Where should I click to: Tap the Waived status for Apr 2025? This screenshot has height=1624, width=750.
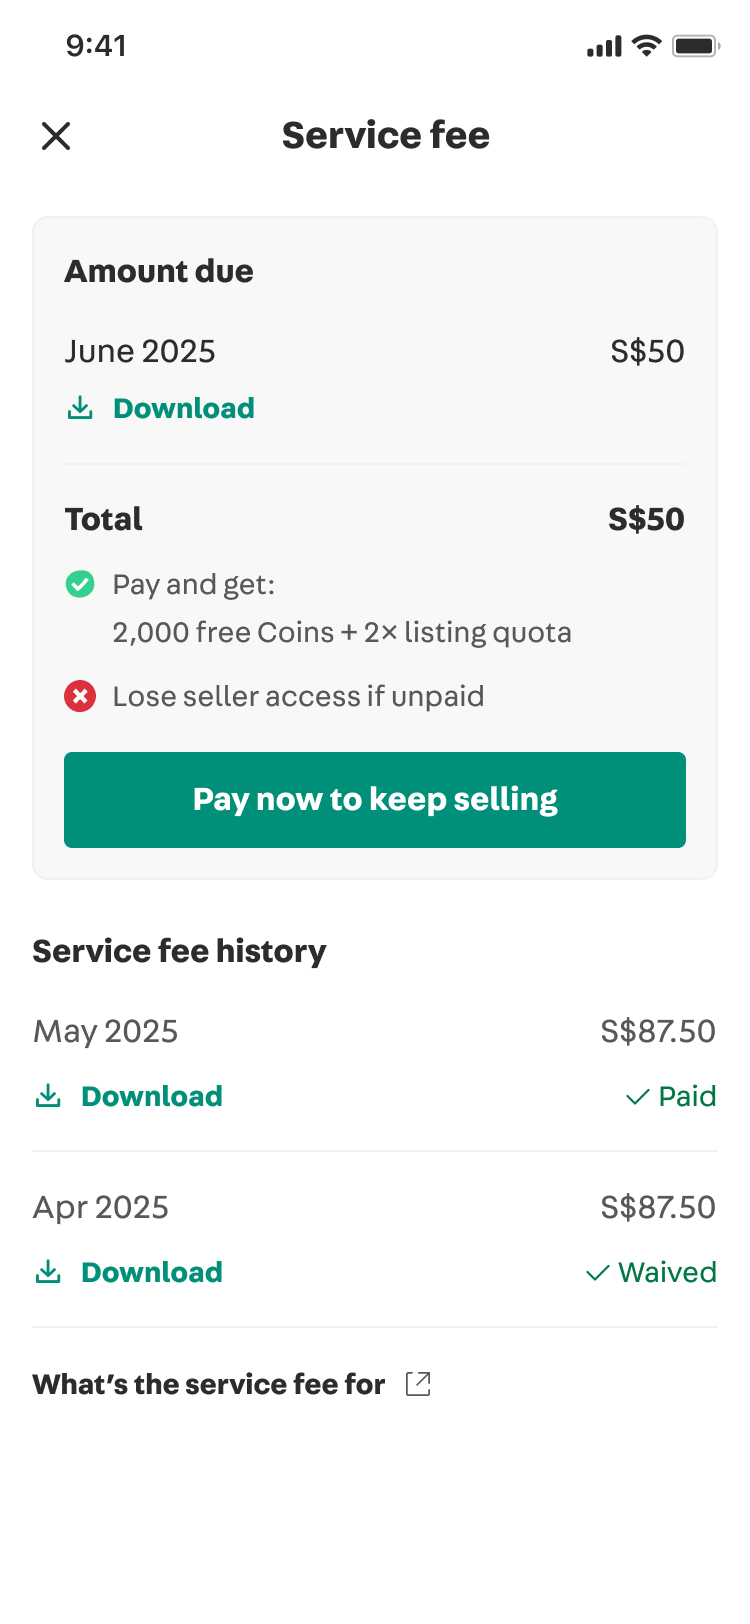[x=651, y=1272]
